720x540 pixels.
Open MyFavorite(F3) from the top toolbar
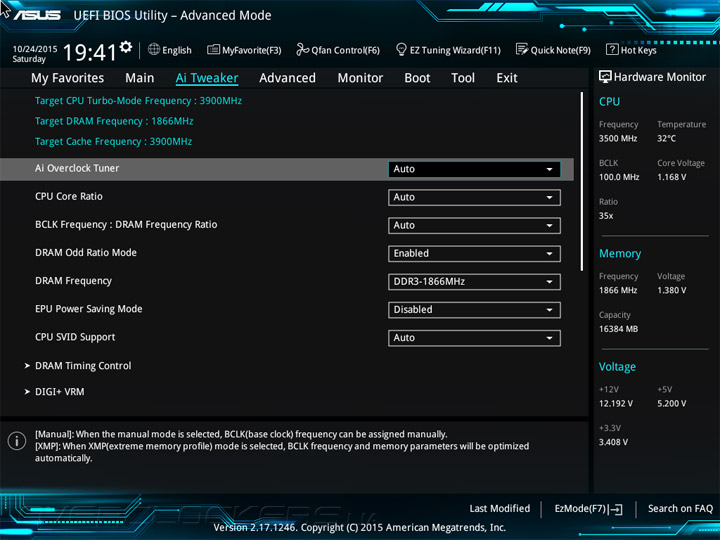click(244, 50)
